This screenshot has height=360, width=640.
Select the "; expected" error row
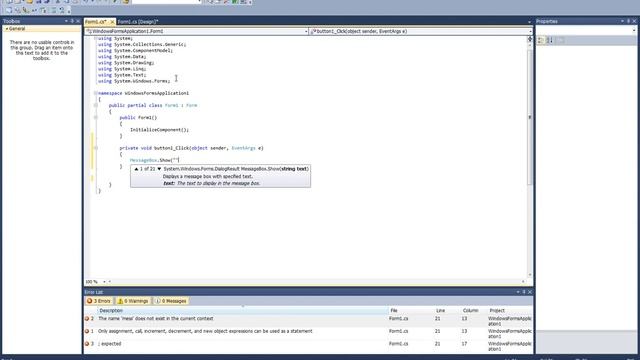tap(308, 346)
